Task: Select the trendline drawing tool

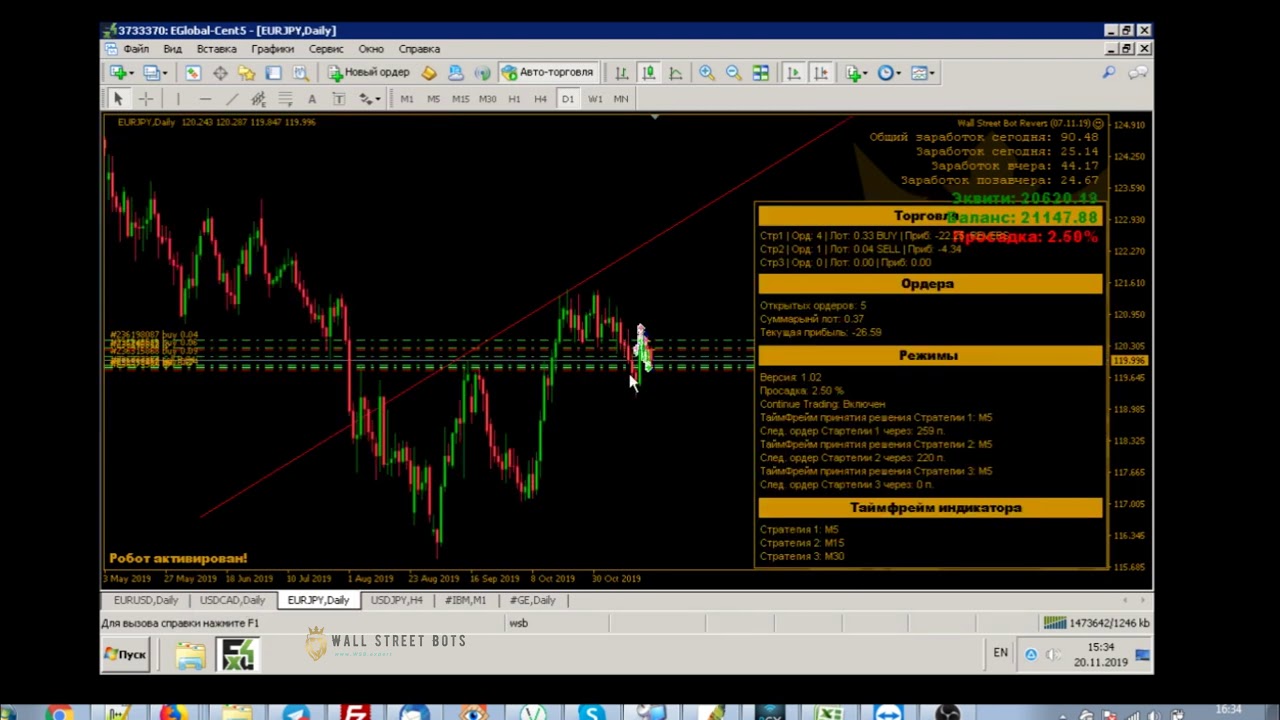Action: 232,99
